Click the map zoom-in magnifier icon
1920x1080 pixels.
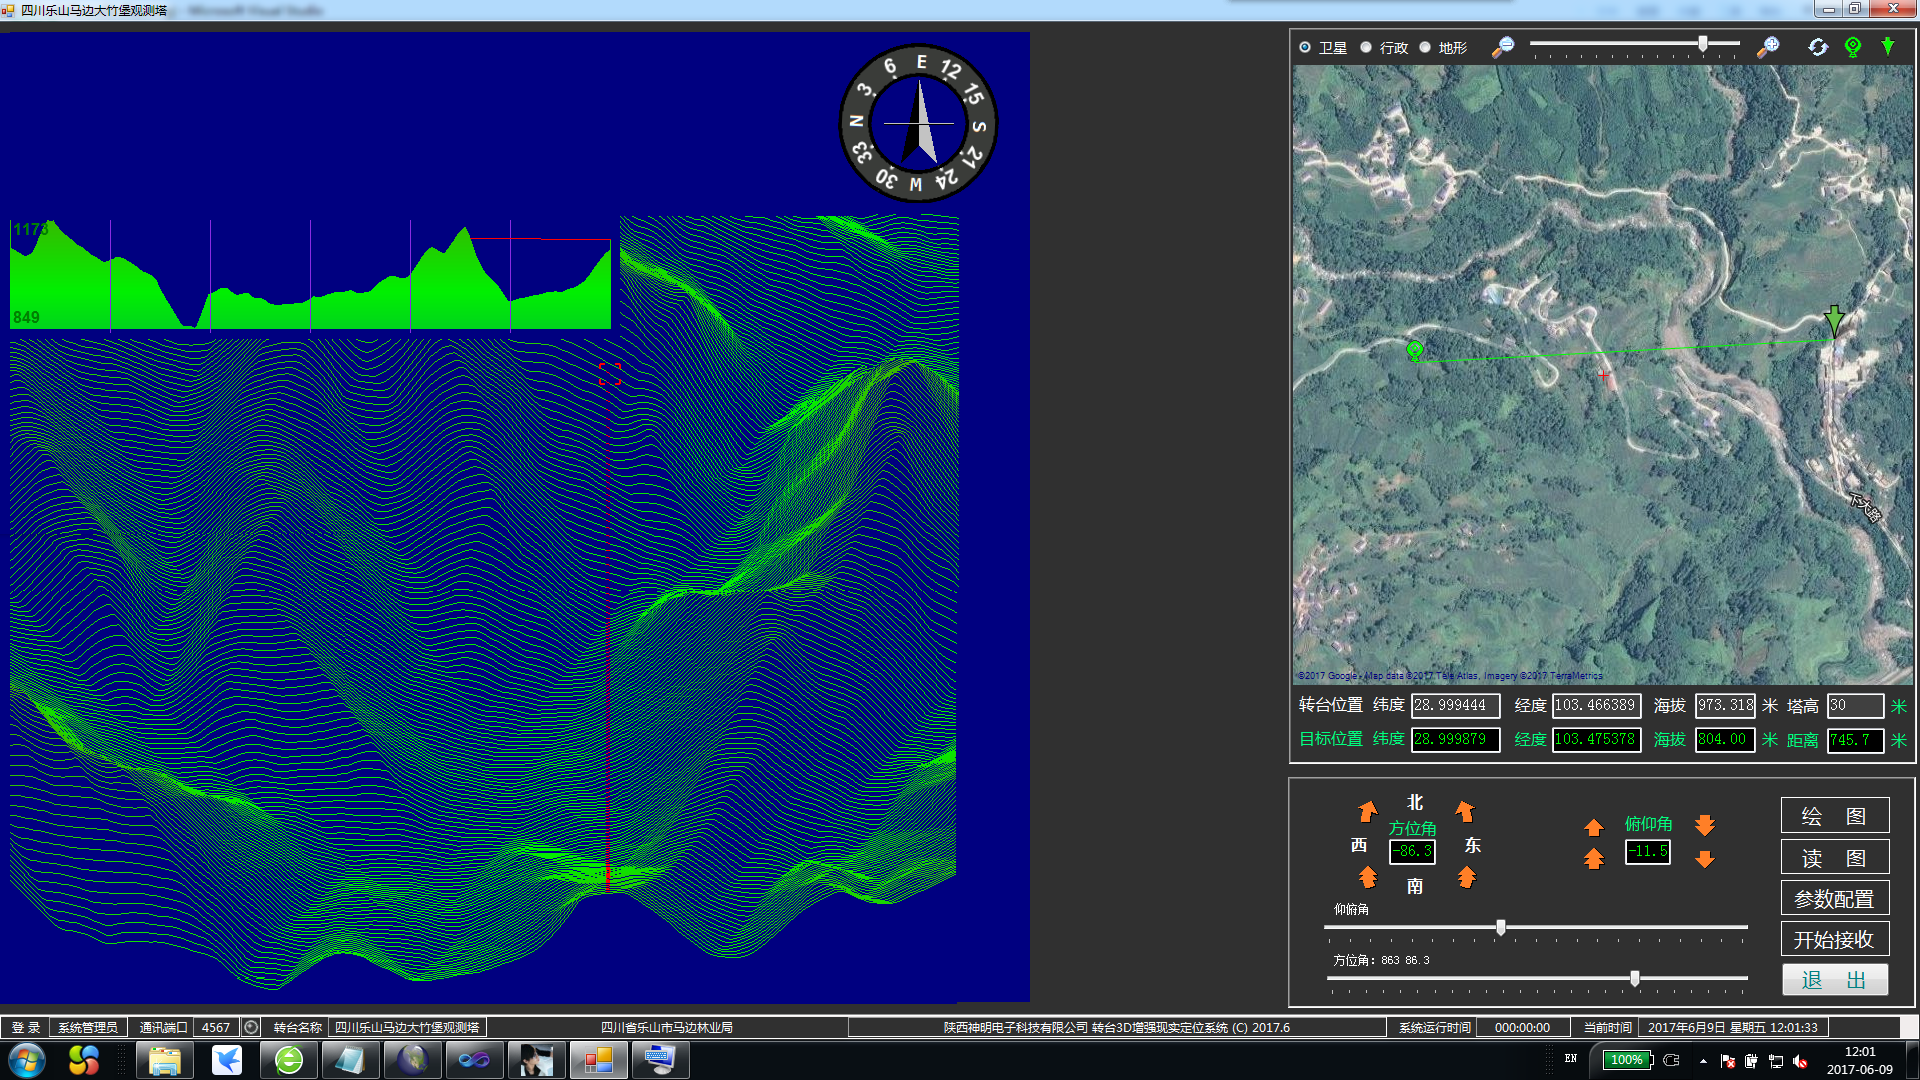(x=1768, y=47)
